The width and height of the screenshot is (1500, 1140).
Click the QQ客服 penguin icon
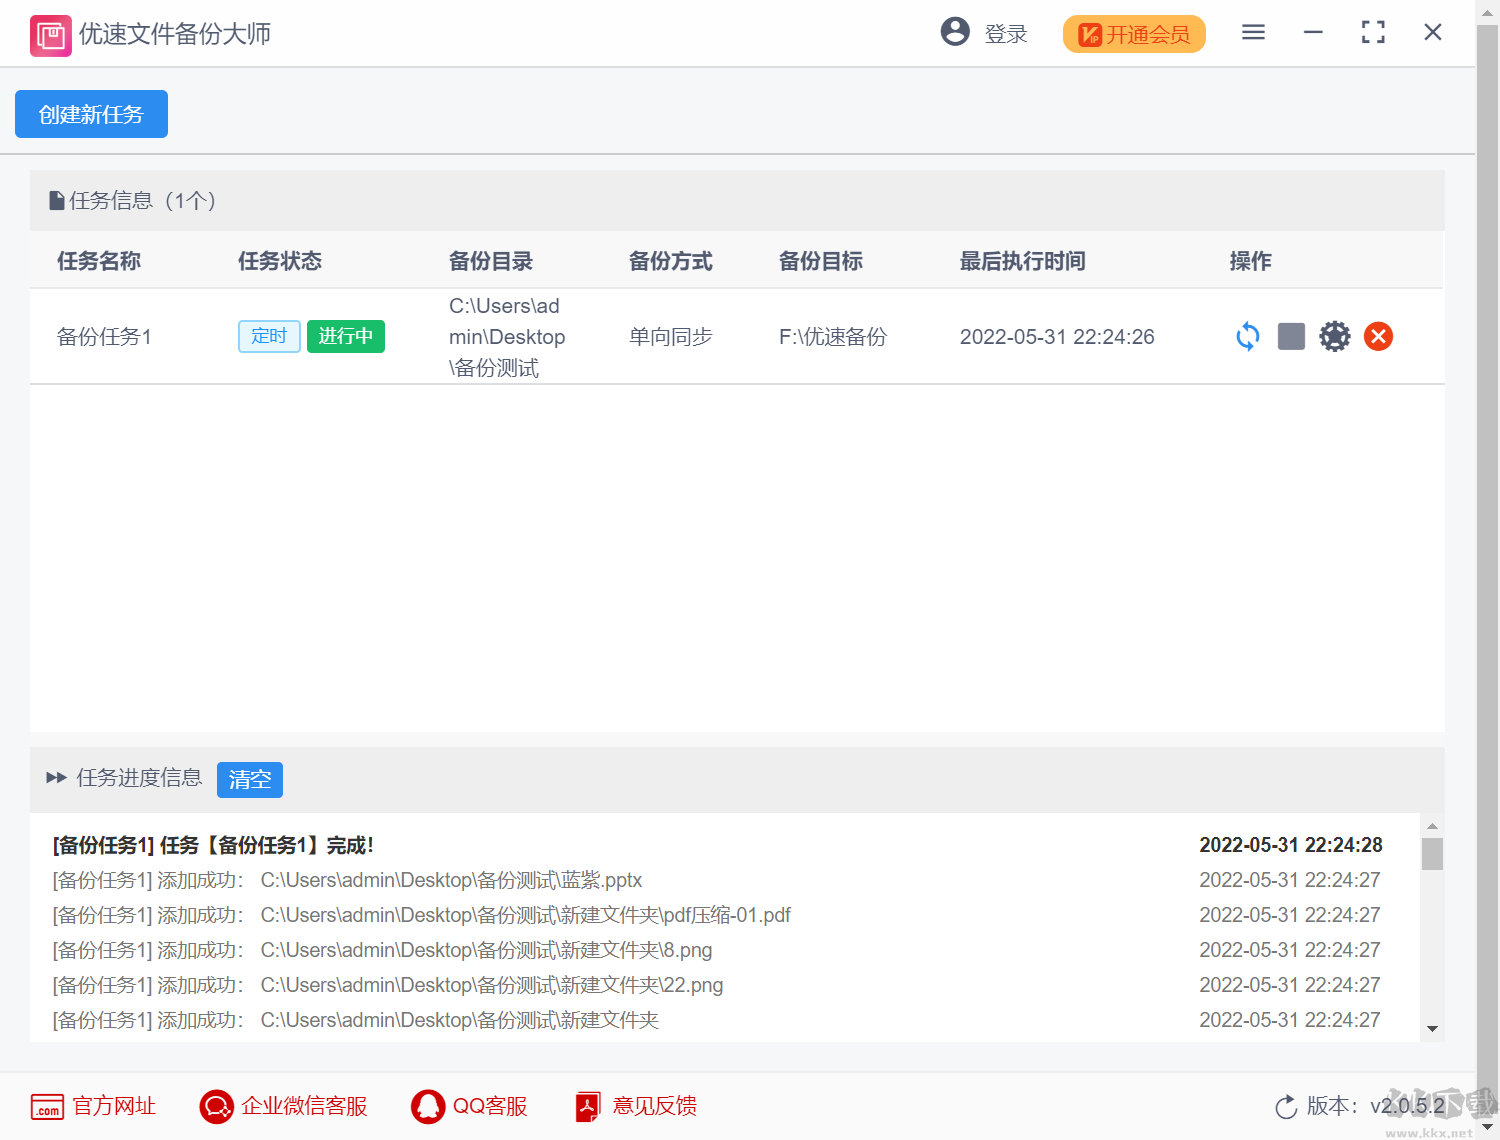click(x=429, y=1106)
